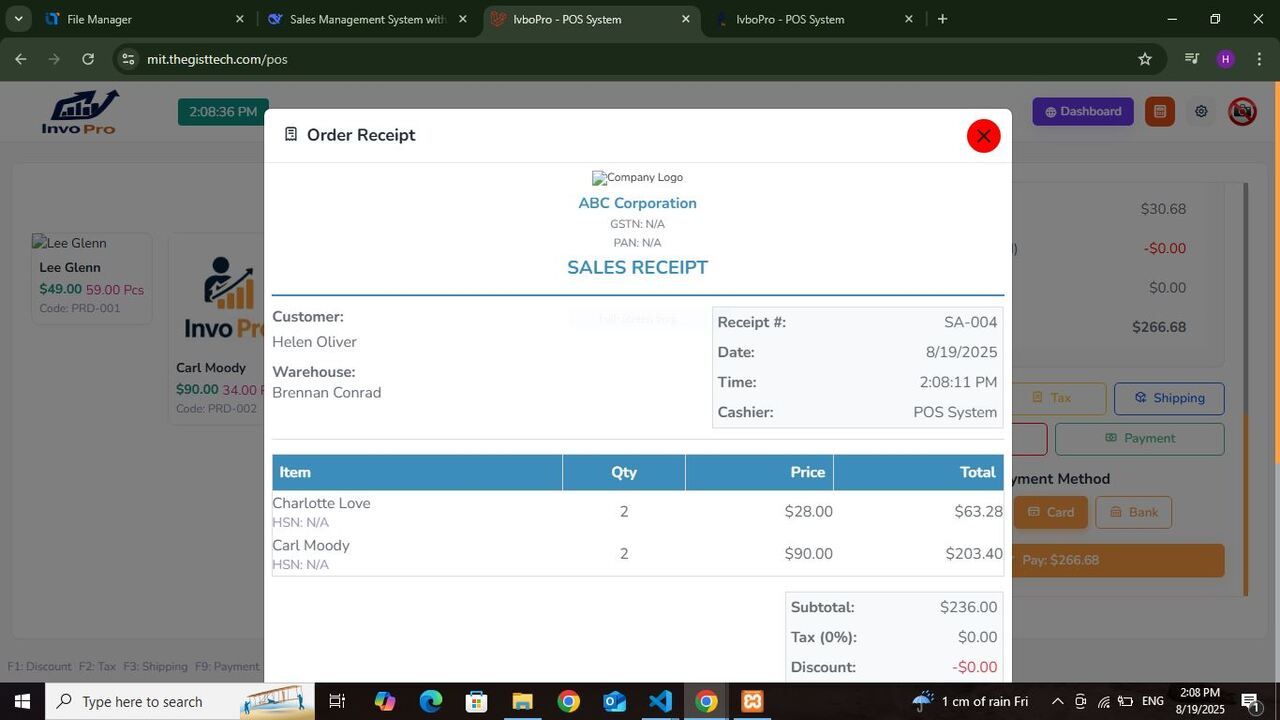1280x720 pixels.
Task: Select Bank payment method
Action: (x=1133, y=512)
